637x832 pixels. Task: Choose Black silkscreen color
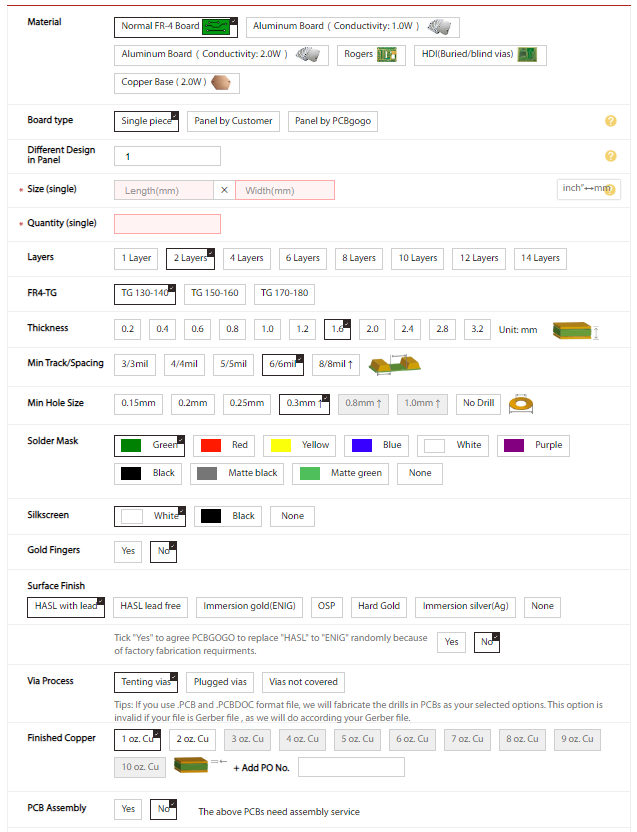point(228,516)
